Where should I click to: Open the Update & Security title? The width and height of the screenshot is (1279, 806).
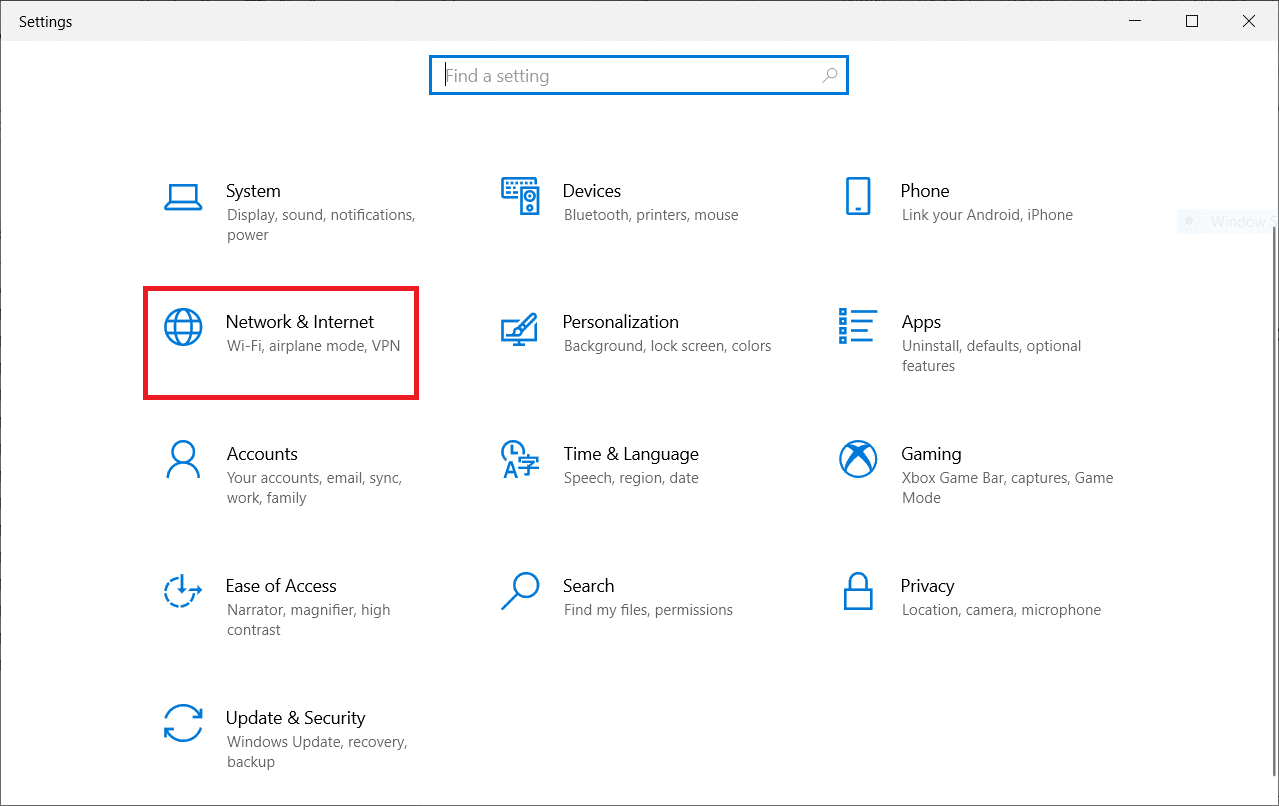pyautogui.click(x=296, y=718)
